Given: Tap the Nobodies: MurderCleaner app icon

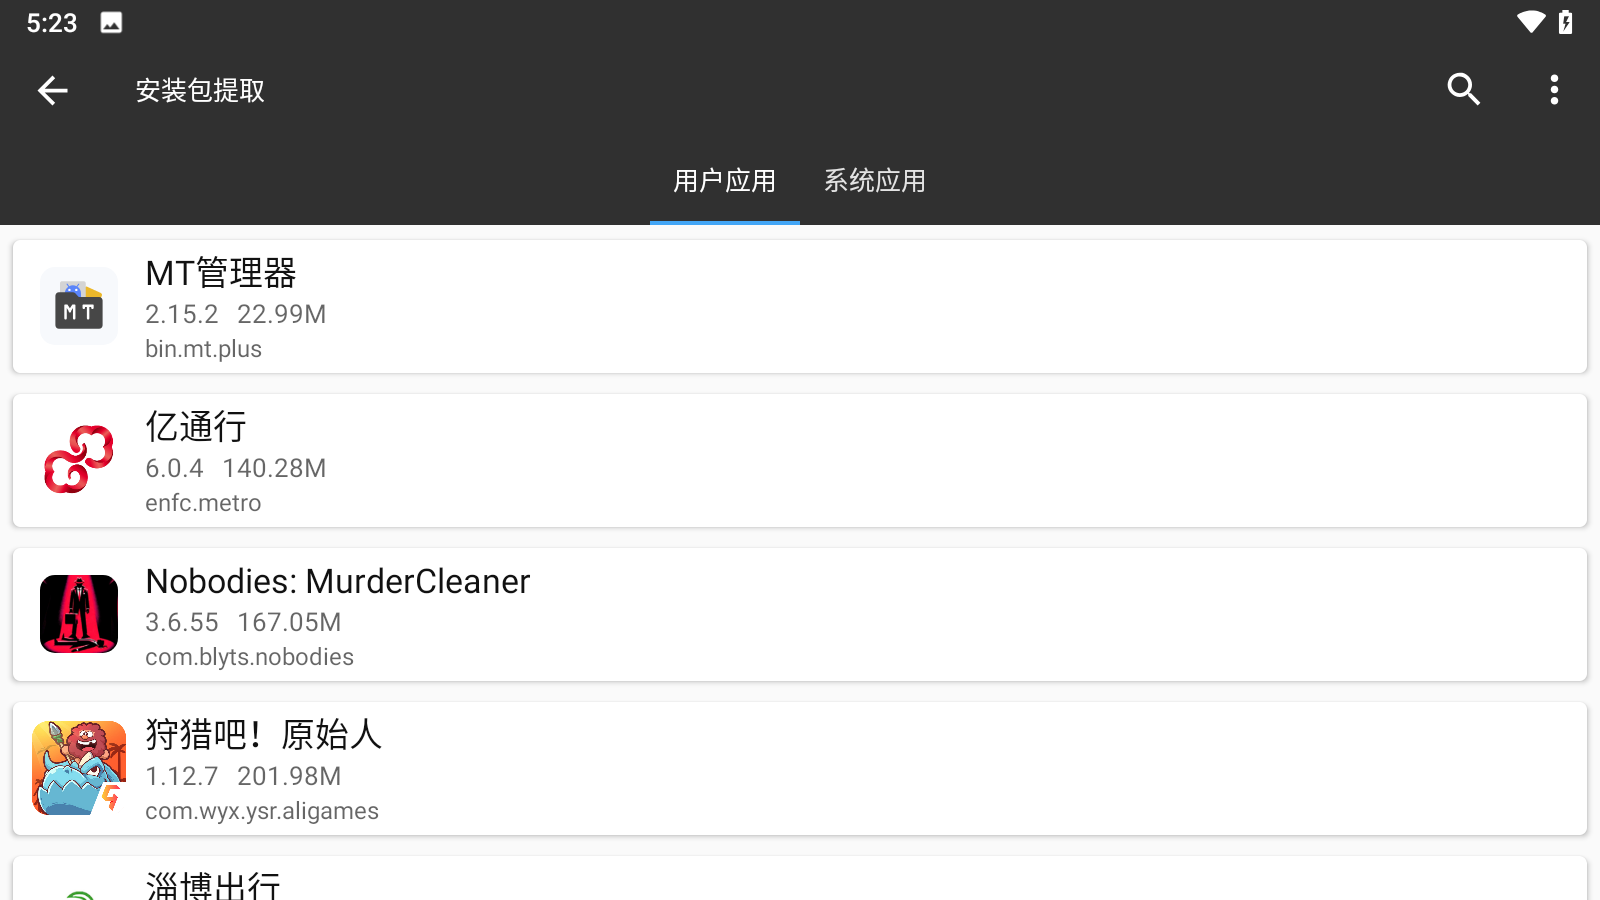Looking at the screenshot, I should pyautogui.click(x=78, y=614).
